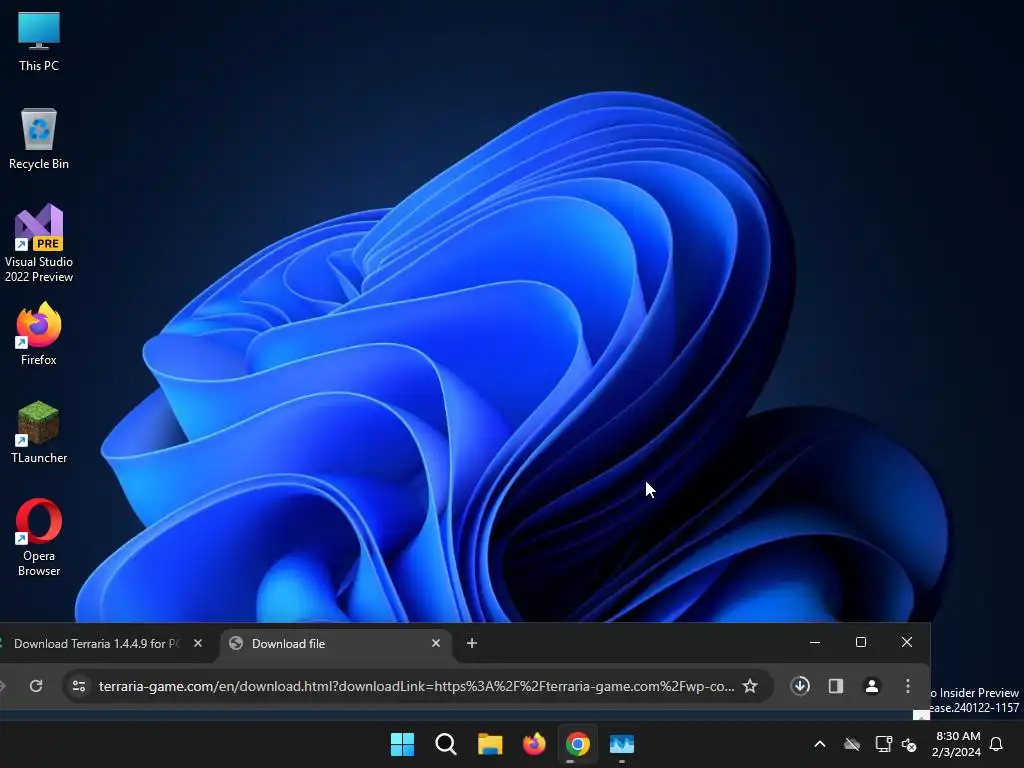Select Visual Studio 2022 Preview shortcut
This screenshot has width=1024, height=768.
click(x=39, y=244)
